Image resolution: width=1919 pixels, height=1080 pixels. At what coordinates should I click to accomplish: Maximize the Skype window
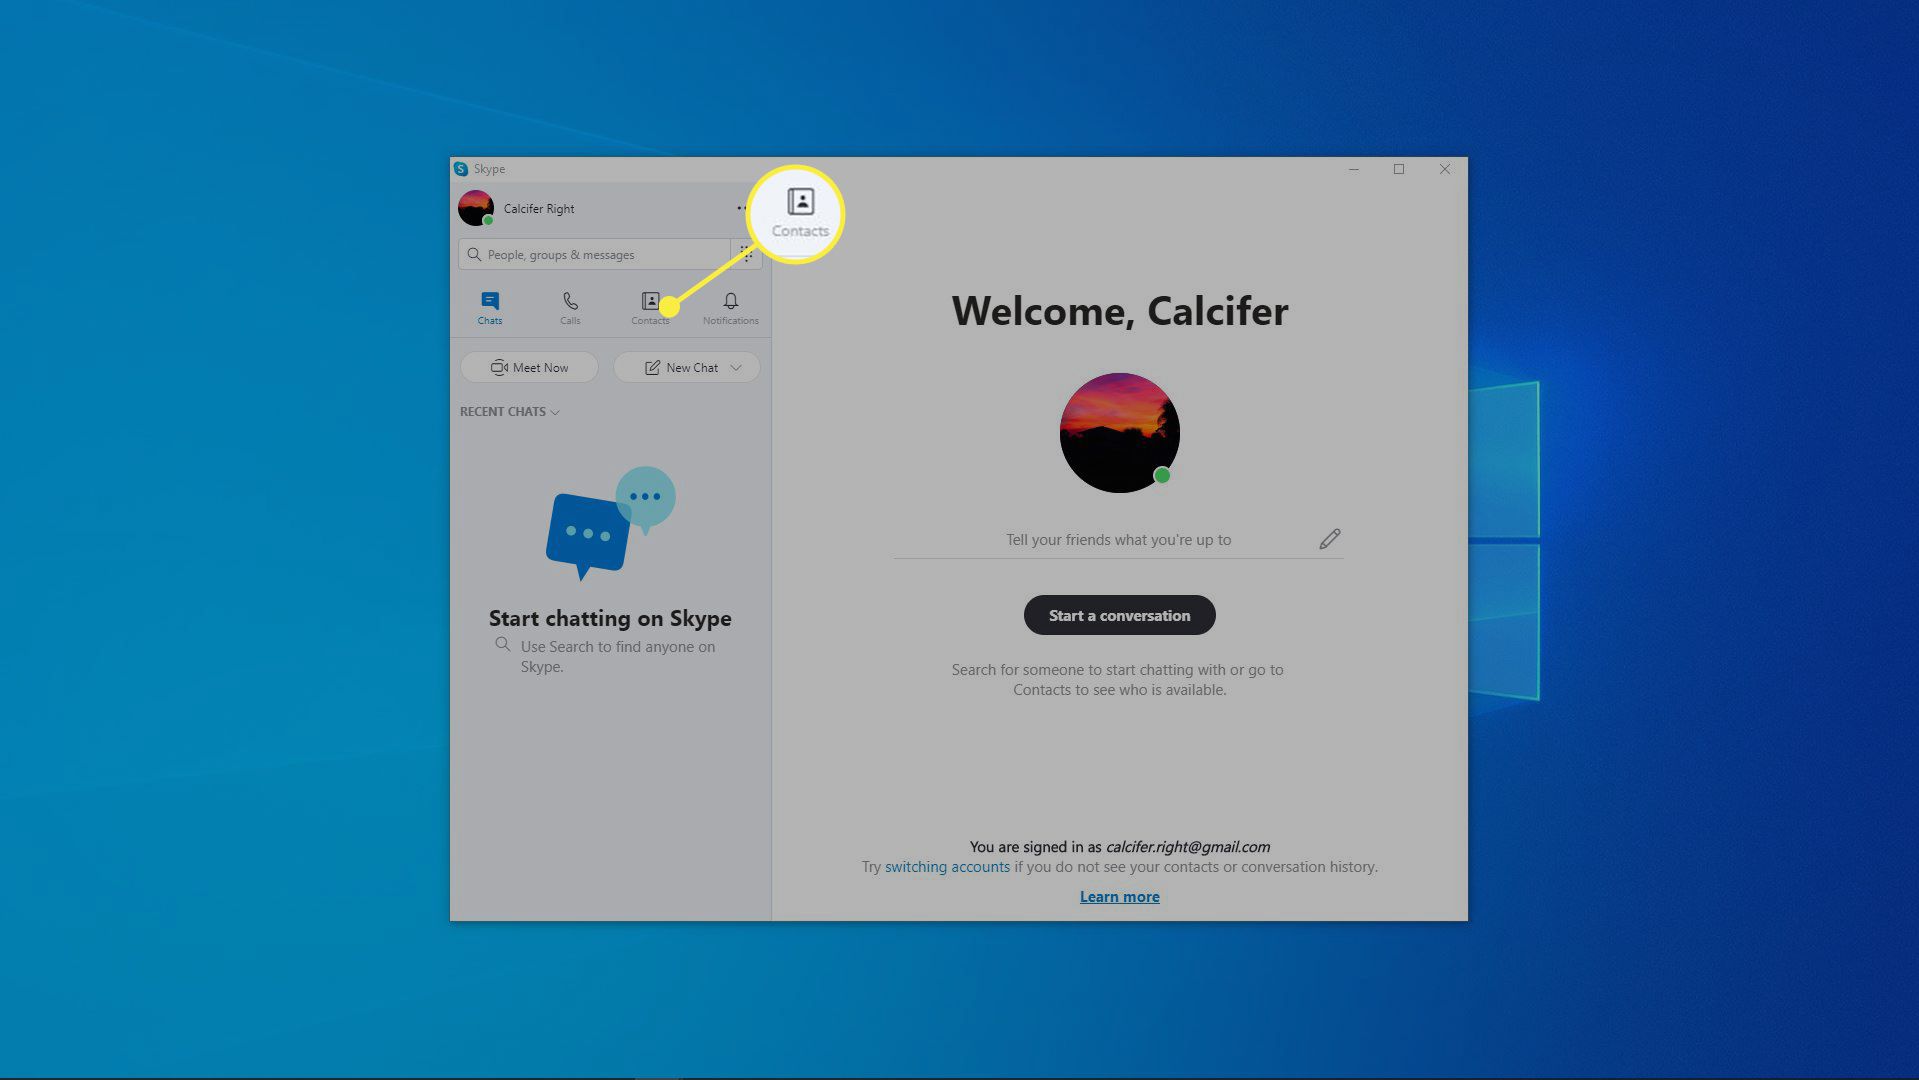(x=1399, y=169)
